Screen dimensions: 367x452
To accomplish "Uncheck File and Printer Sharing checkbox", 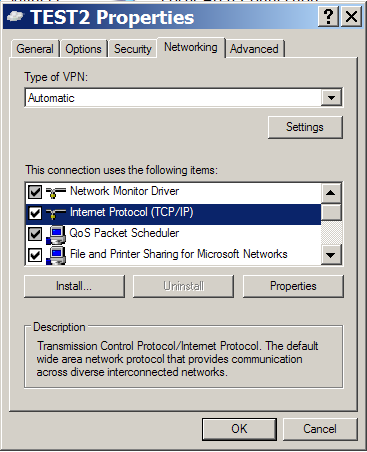I will (x=35, y=255).
